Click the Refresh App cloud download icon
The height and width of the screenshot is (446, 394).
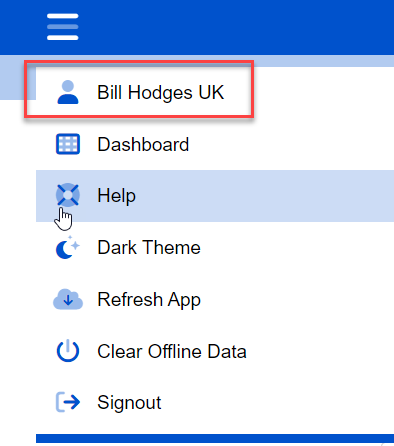68,299
